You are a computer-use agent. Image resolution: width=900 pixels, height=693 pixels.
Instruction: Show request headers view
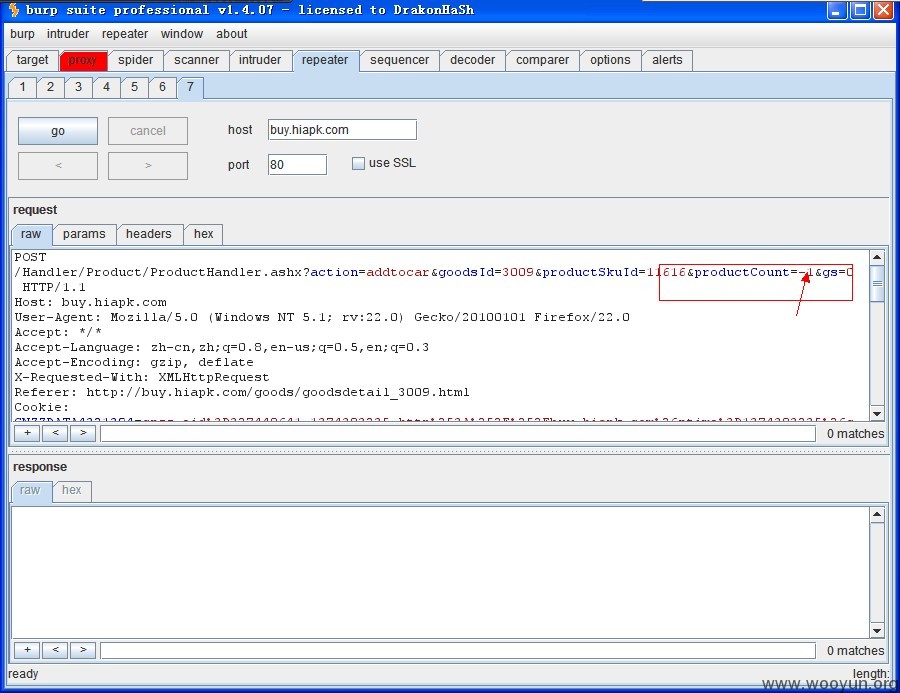(x=149, y=234)
